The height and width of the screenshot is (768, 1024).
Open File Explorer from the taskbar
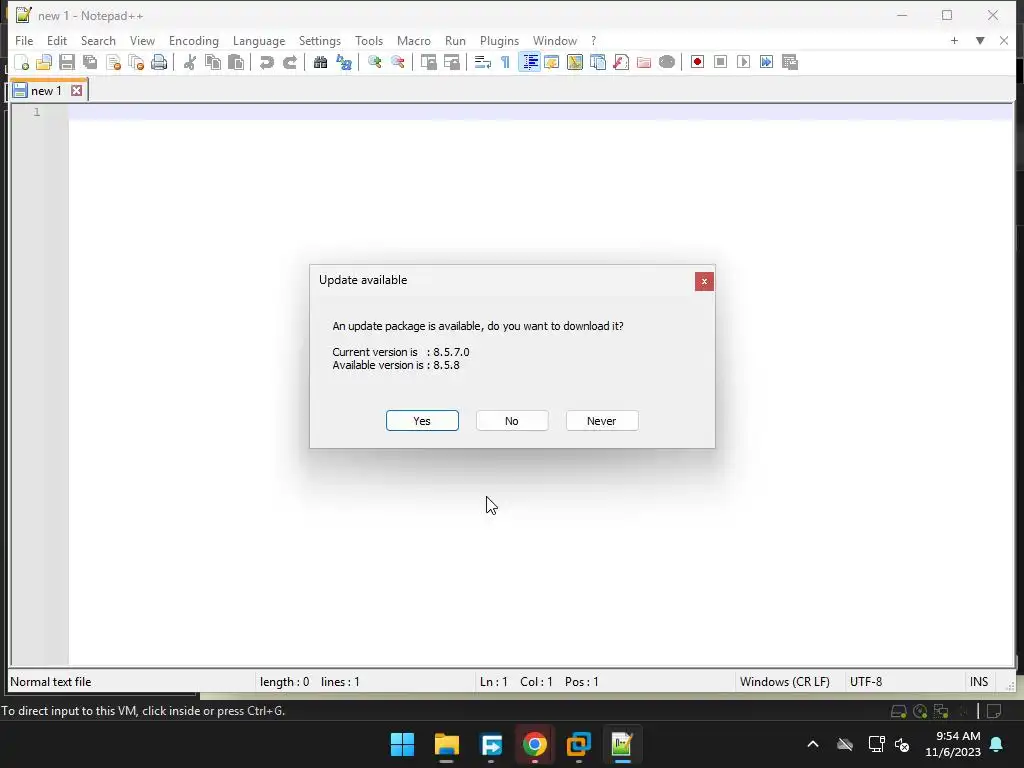pyautogui.click(x=447, y=744)
